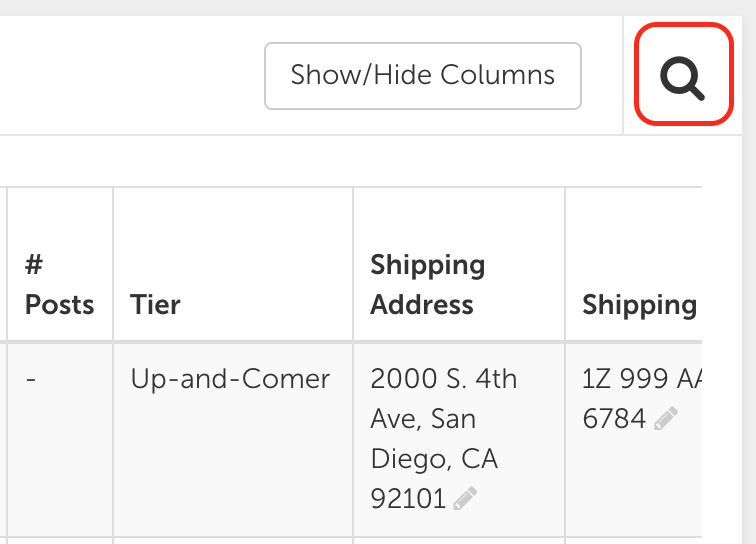The height and width of the screenshot is (544, 756).
Task: Select the 92101 zip code text
Action: (408, 498)
